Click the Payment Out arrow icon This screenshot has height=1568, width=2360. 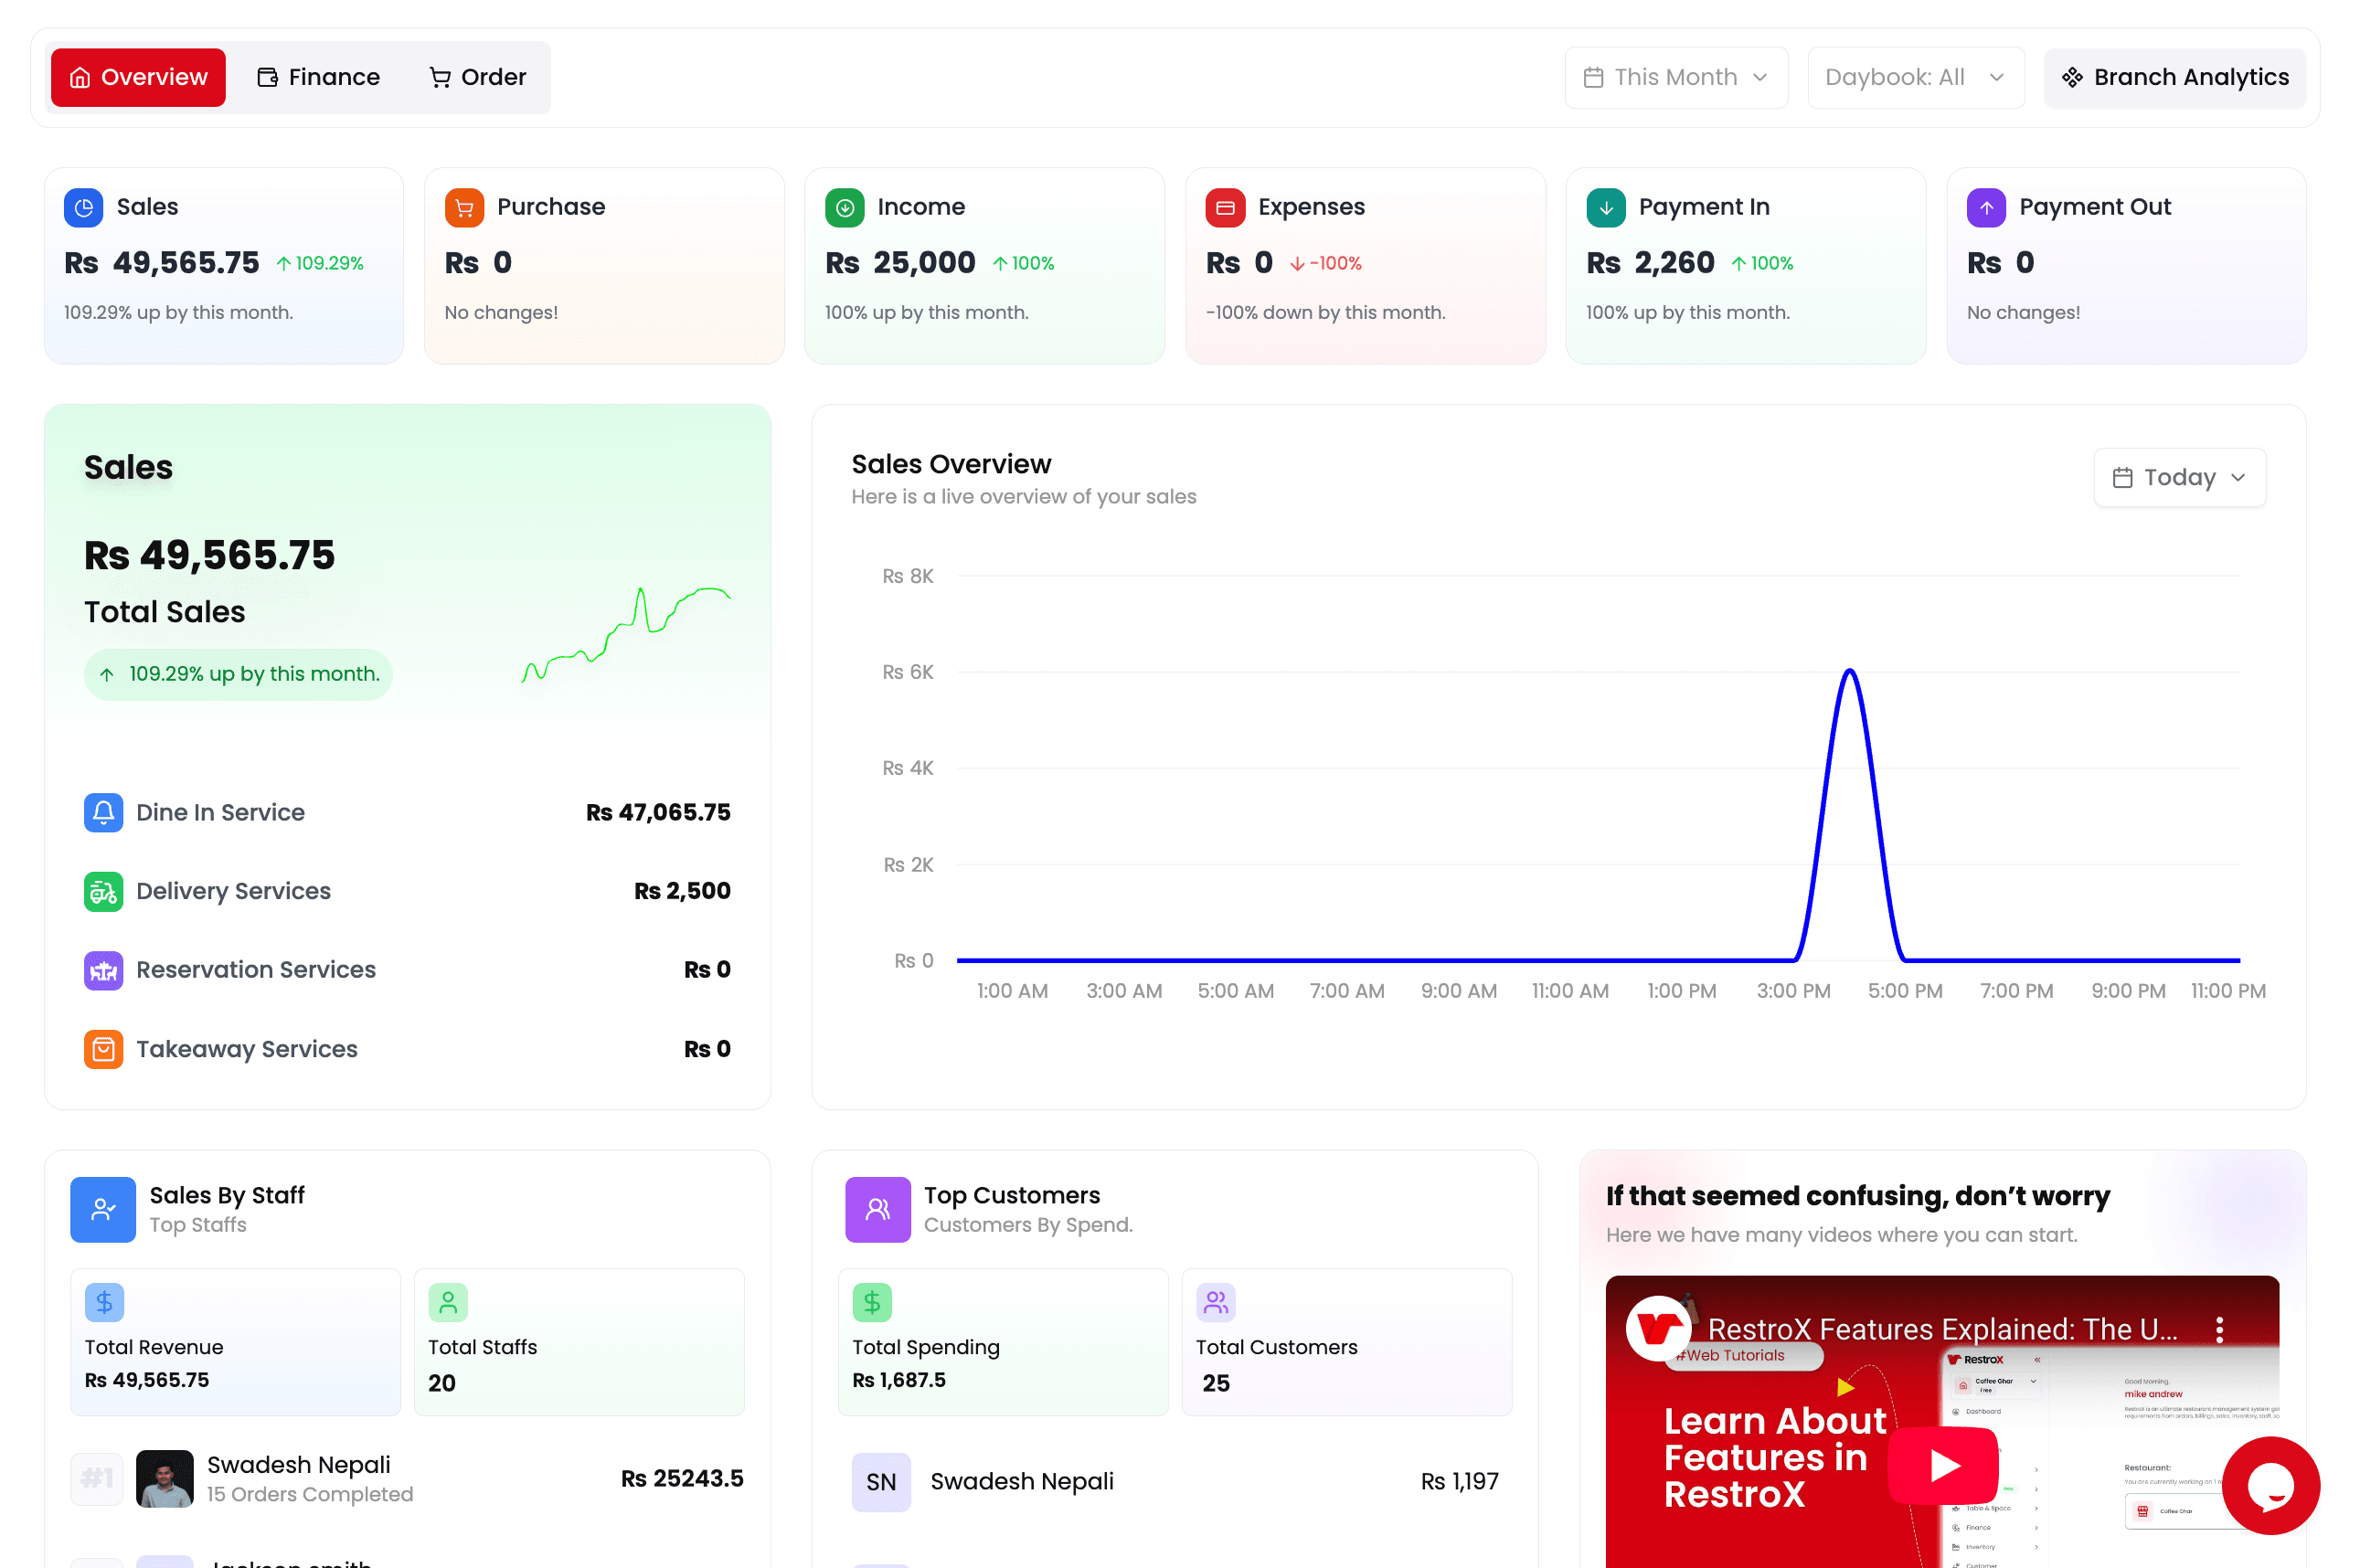1986,207
